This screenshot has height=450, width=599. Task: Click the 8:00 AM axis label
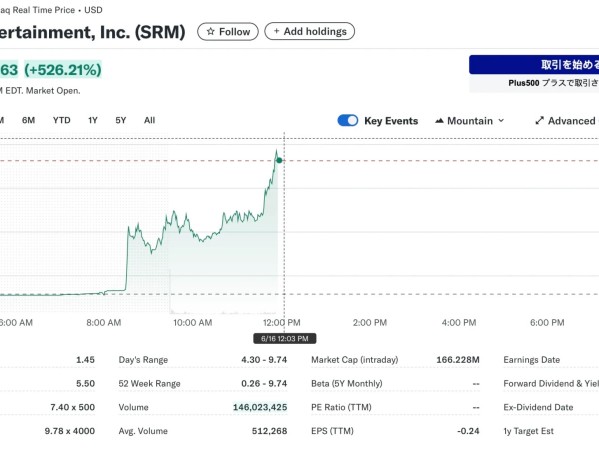pos(104,323)
